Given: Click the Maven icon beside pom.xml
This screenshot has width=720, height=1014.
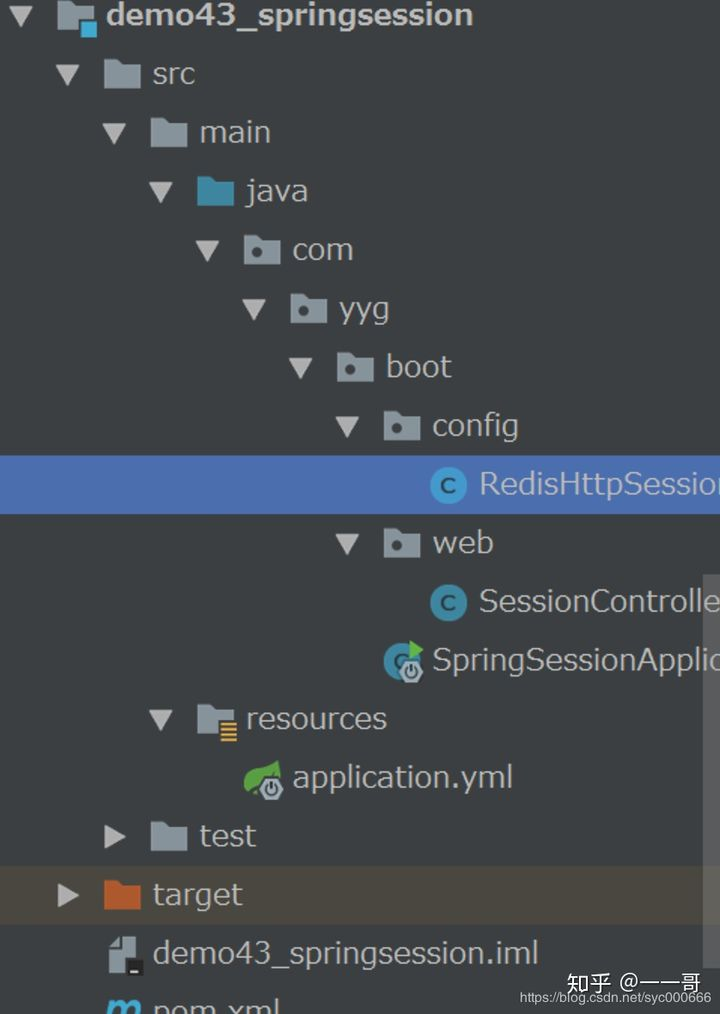Looking at the screenshot, I should pos(122,1007).
